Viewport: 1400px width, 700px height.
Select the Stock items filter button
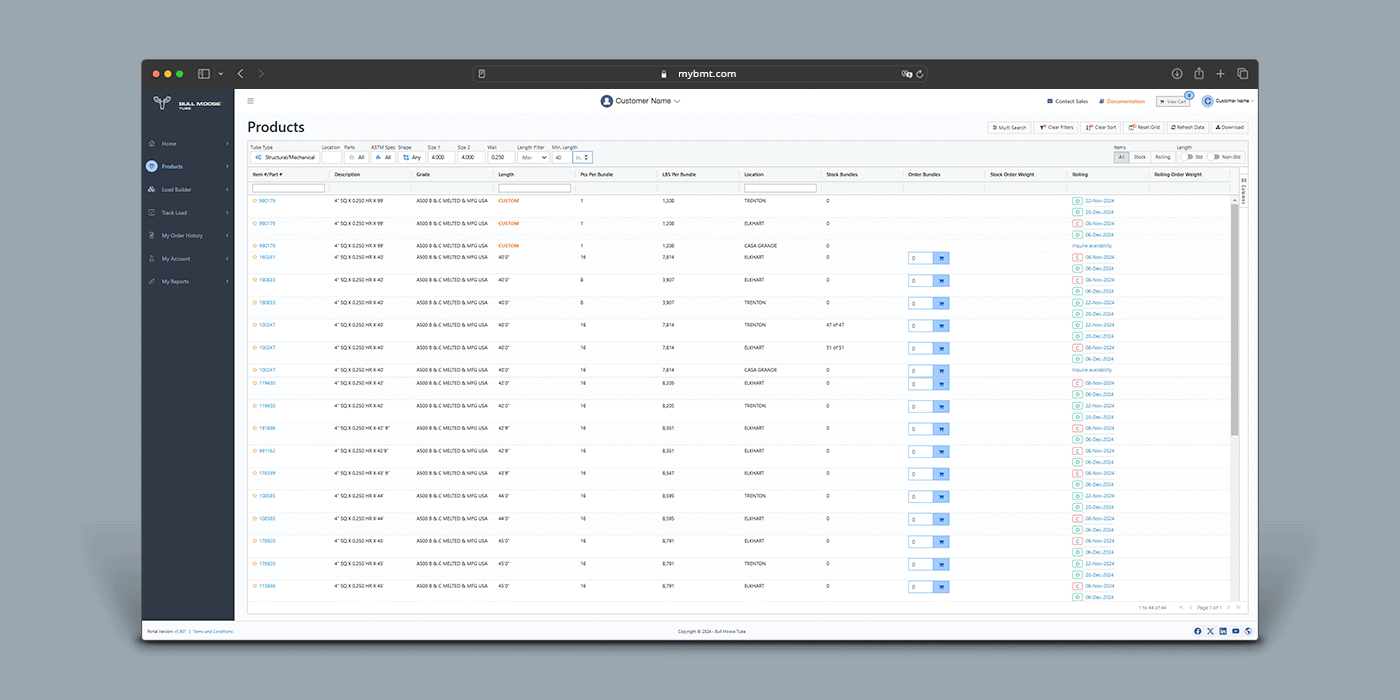(x=1140, y=157)
